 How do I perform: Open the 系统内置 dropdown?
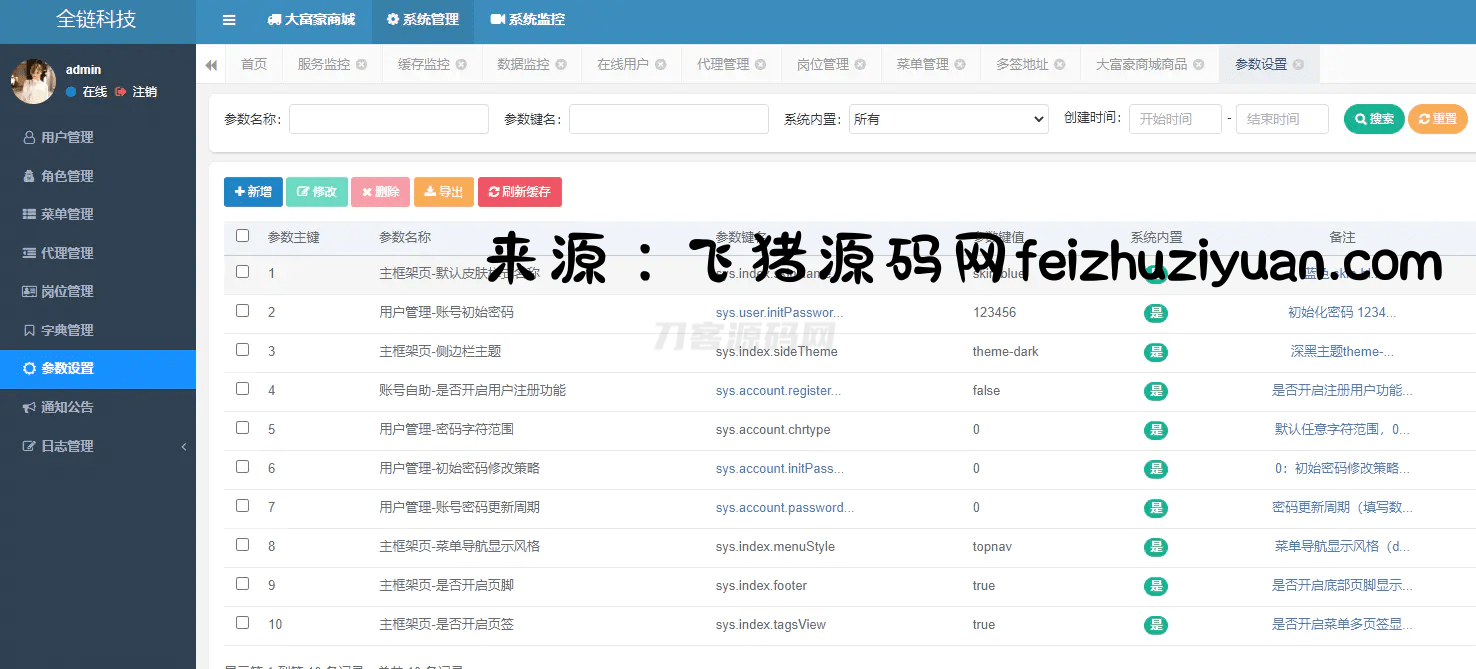pyautogui.click(x=948, y=119)
